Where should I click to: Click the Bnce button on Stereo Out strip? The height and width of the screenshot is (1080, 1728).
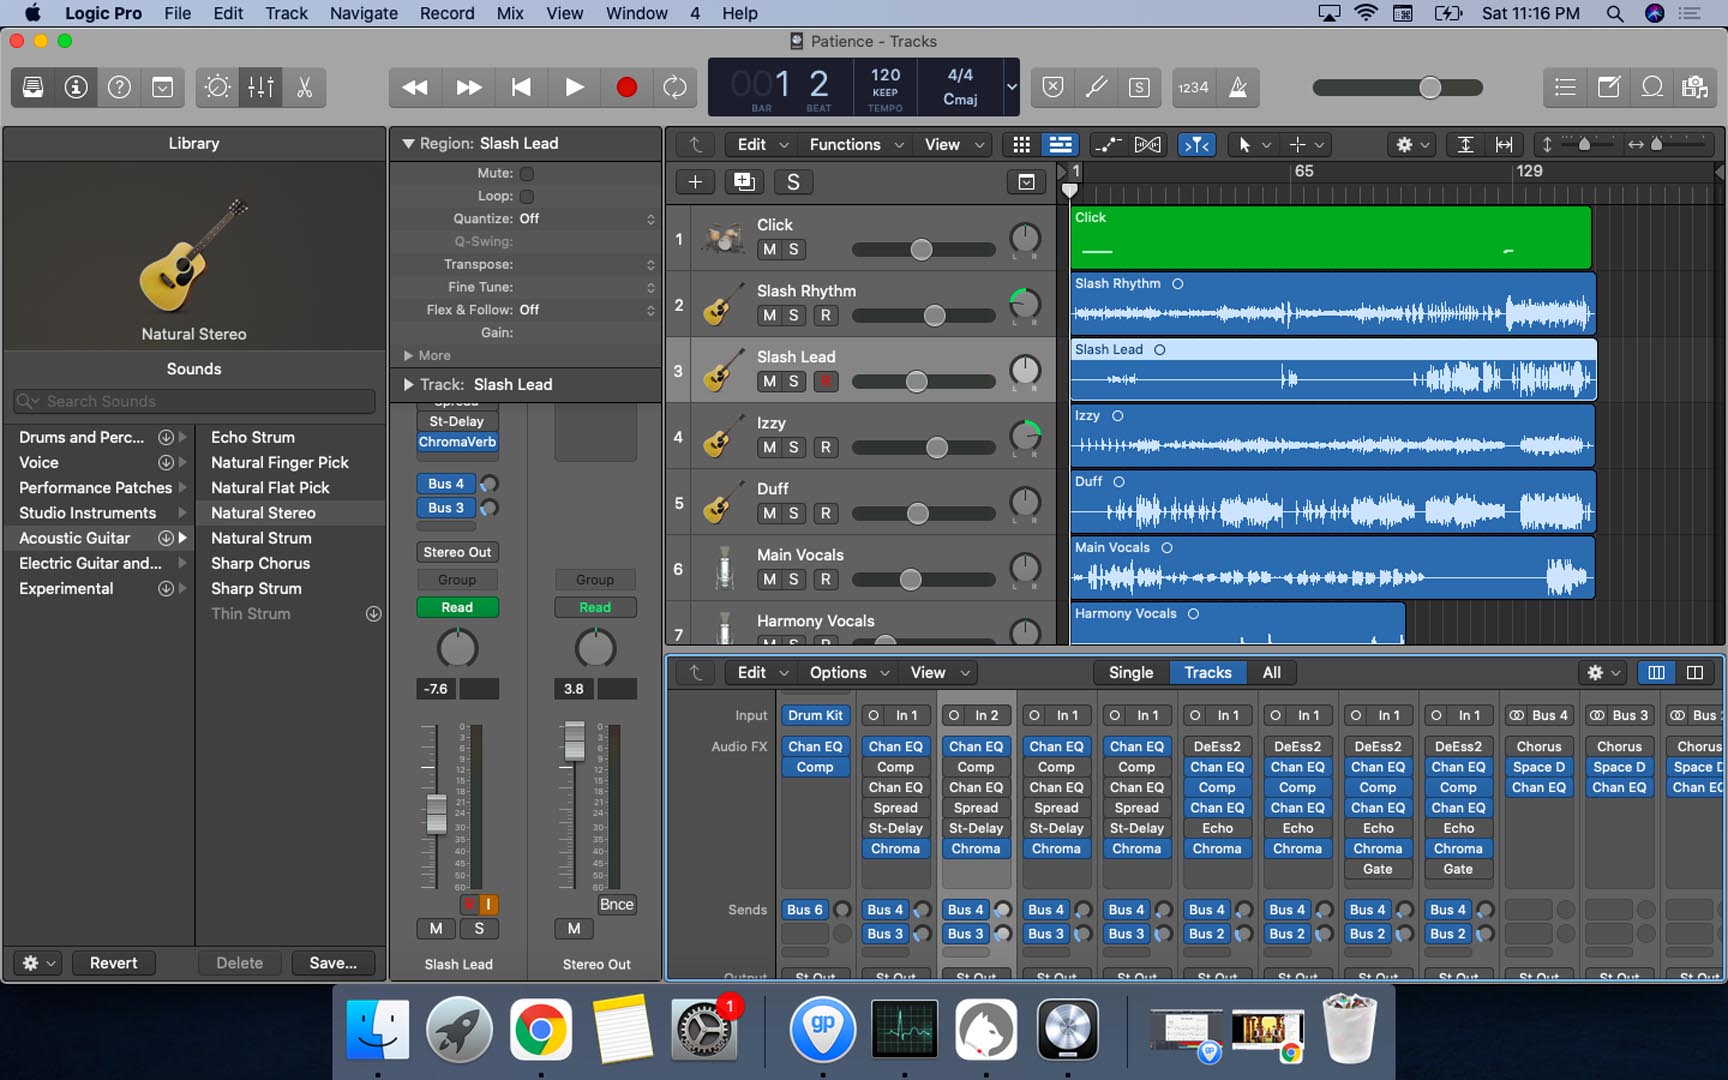616,904
